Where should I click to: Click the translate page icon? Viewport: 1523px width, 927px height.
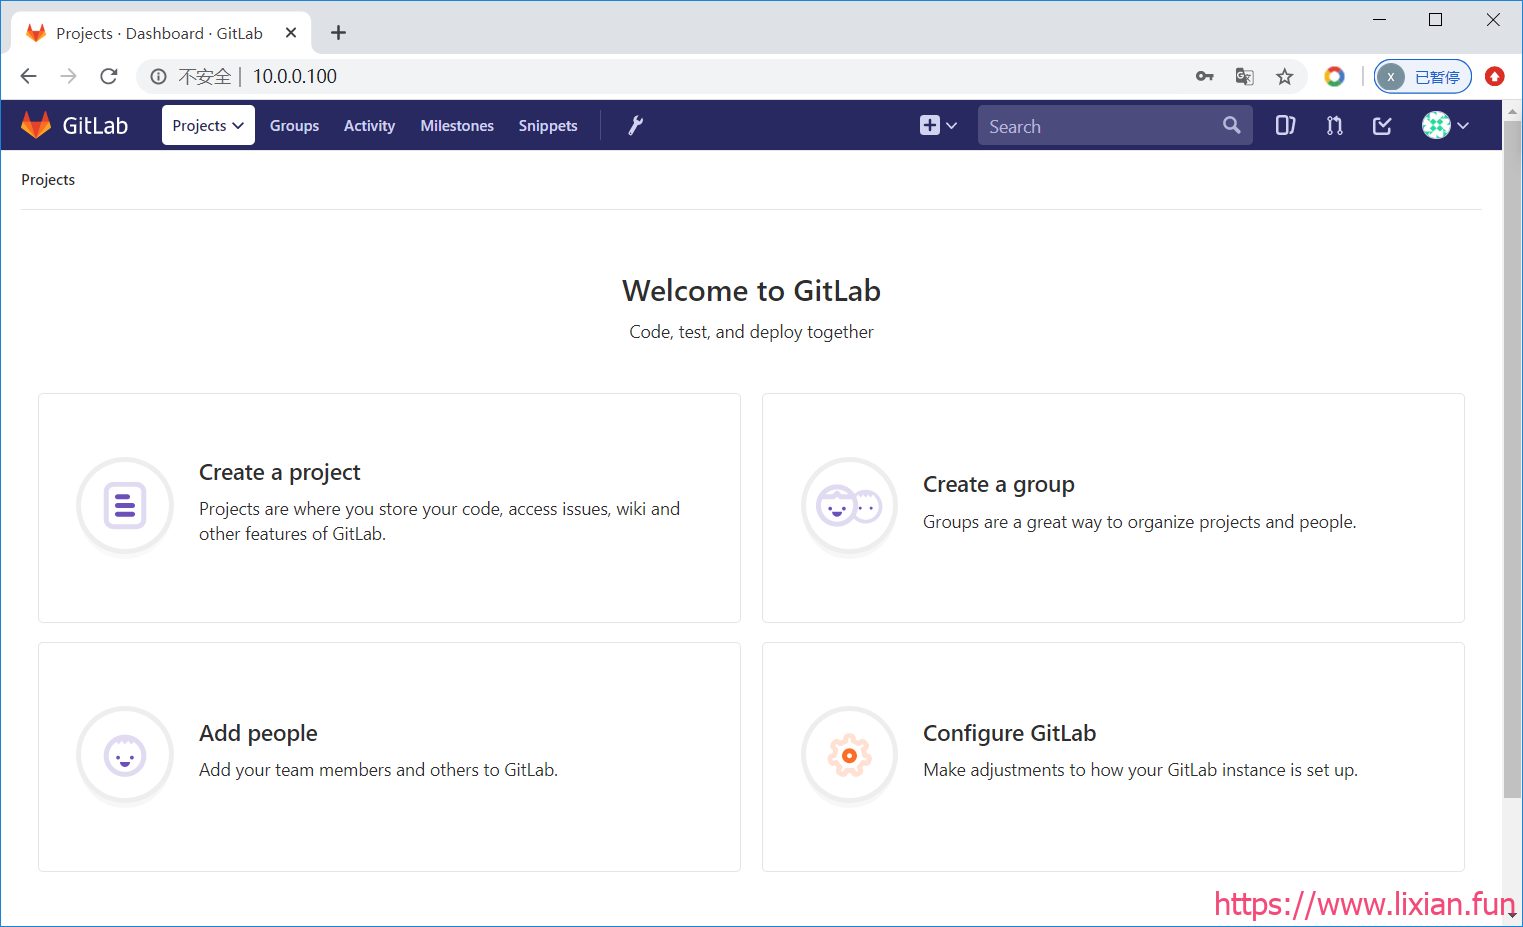point(1244,77)
